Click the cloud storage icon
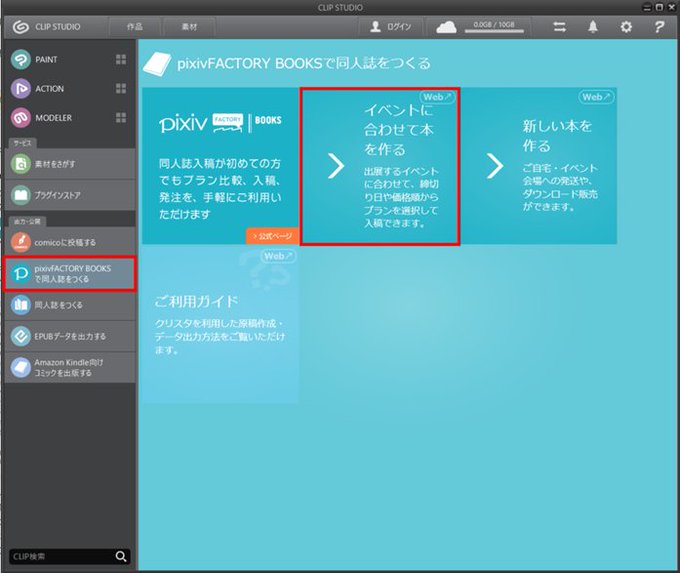680x573 pixels. [446, 27]
